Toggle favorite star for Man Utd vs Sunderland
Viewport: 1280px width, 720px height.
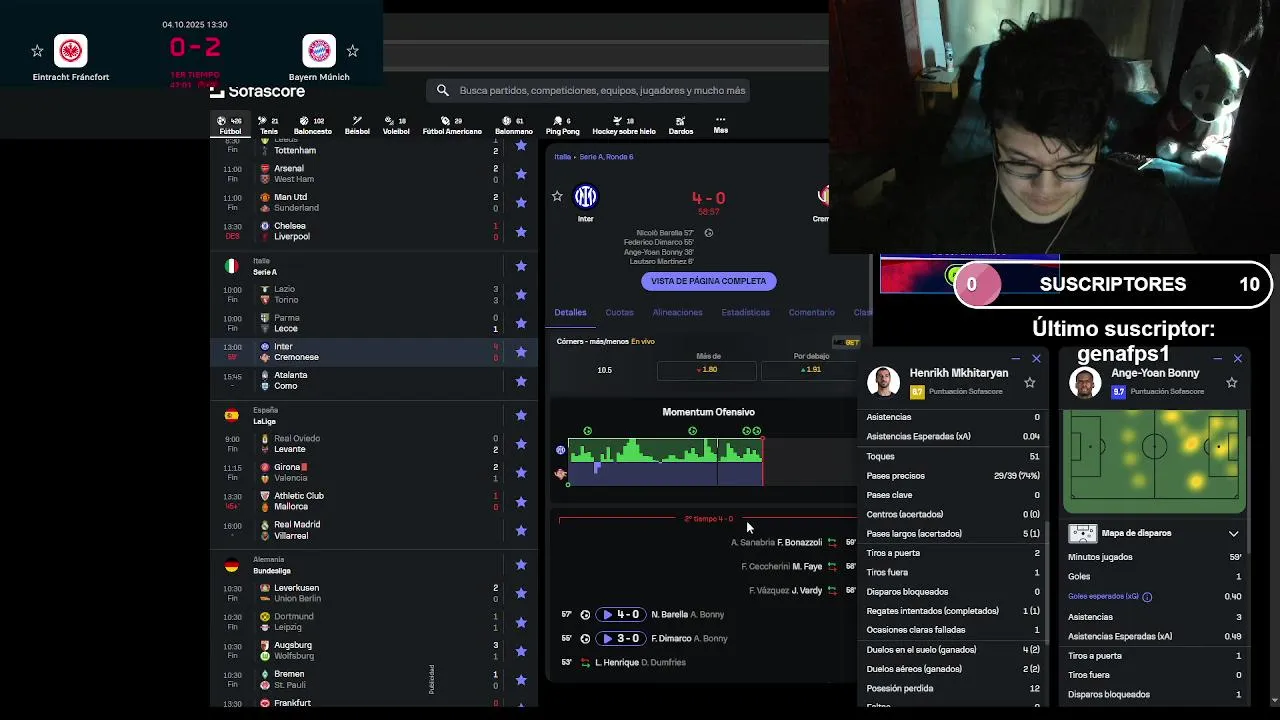coord(521,202)
